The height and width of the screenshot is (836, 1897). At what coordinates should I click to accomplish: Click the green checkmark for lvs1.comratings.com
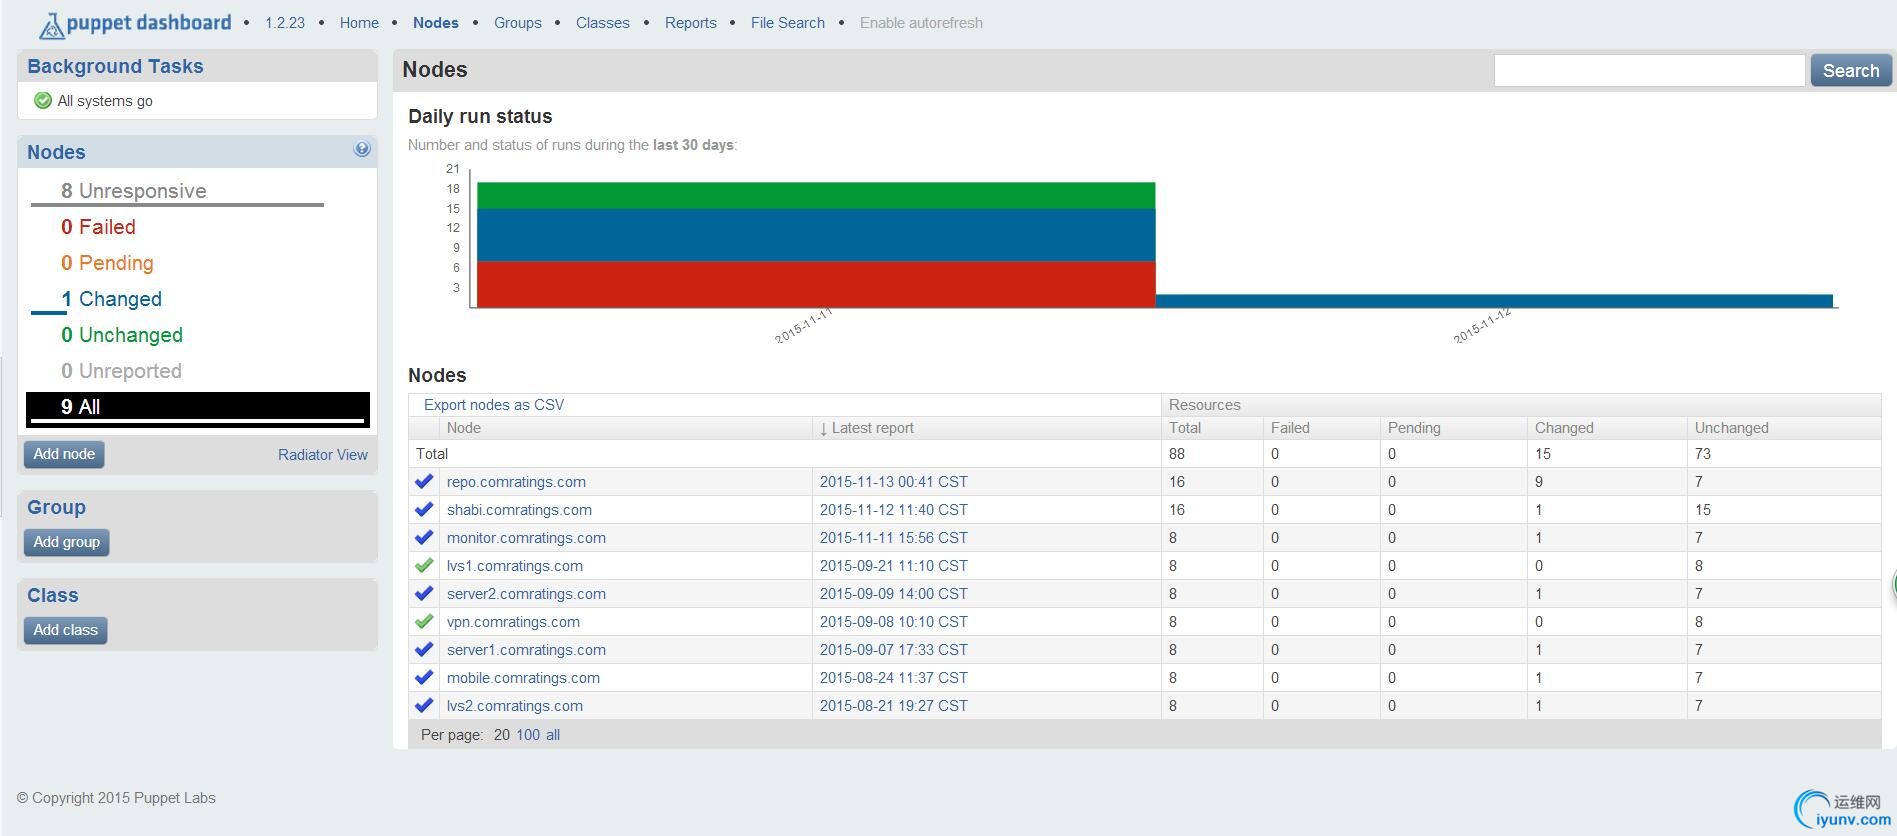point(424,565)
